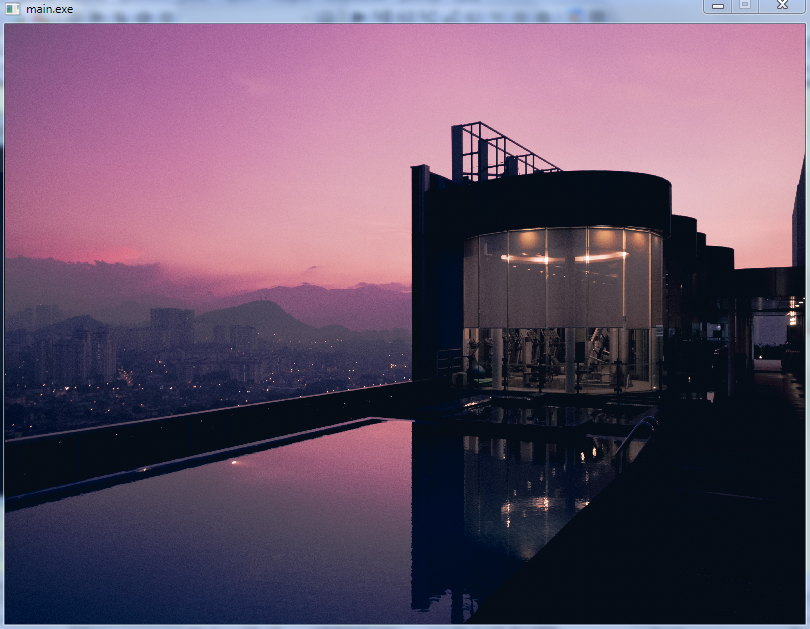Click the disabled maximize button
This screenshot has width=810, height=629.
coord(745,6)
